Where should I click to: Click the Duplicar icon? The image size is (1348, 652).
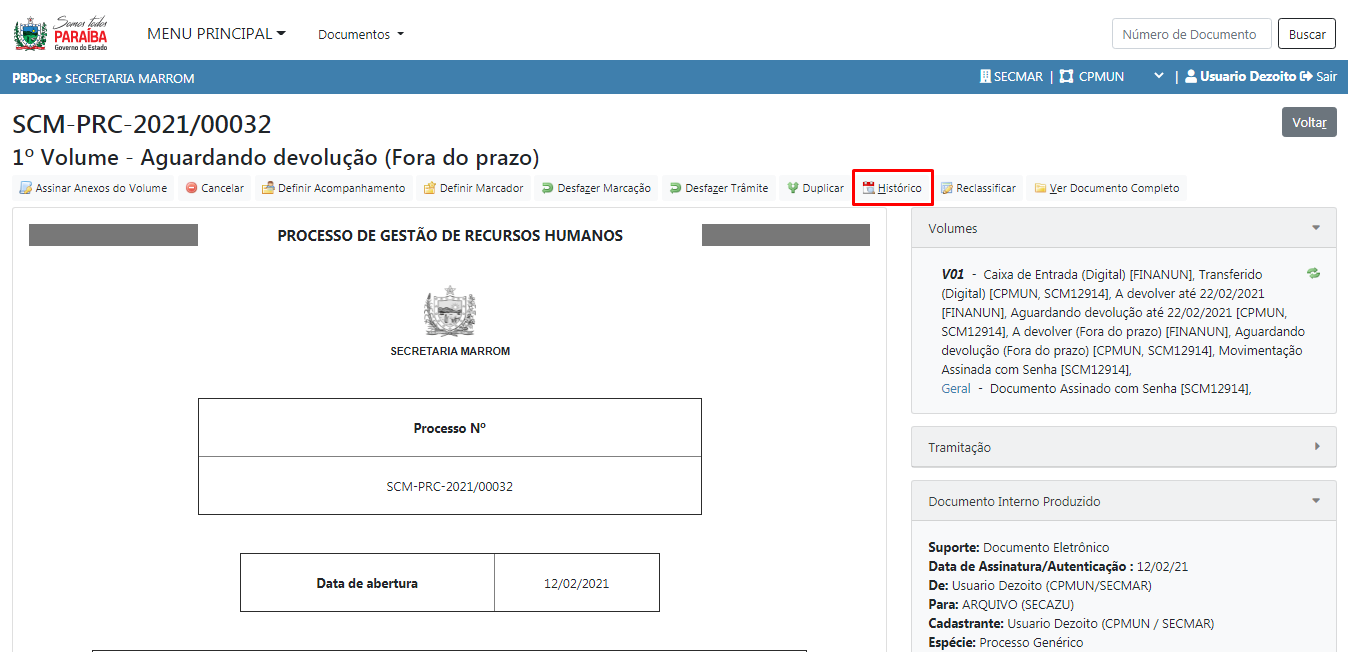coord(792,188)
